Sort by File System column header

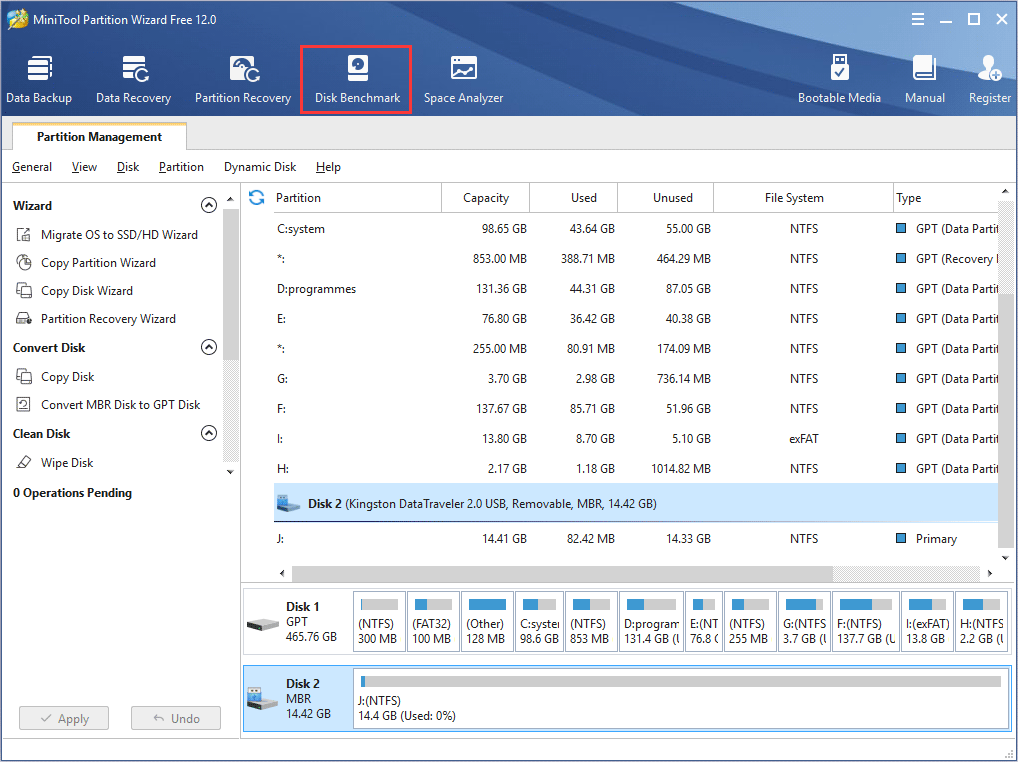[803, 197]
